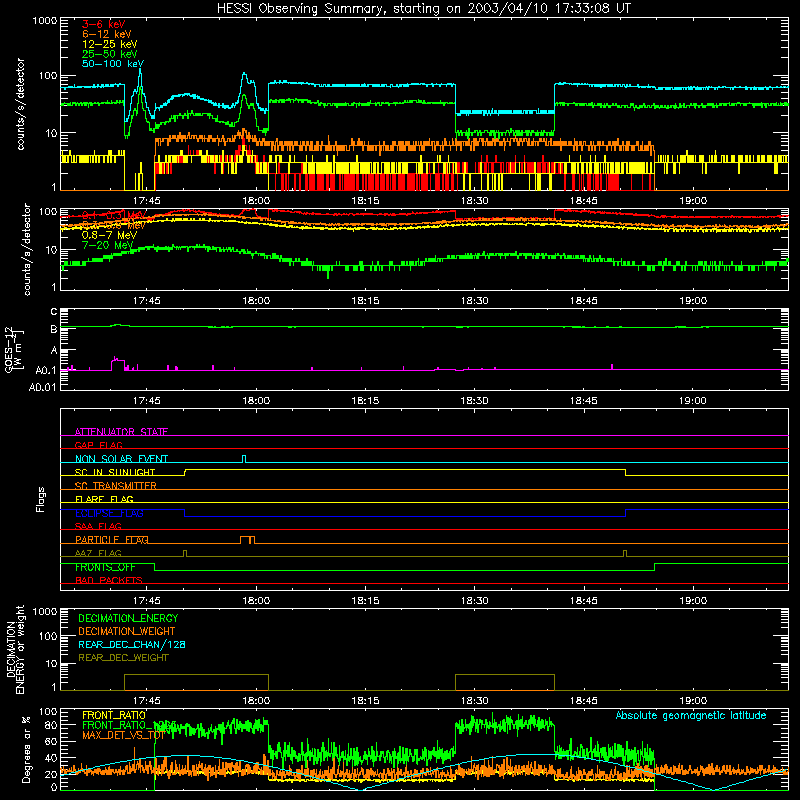This screenshot has width=800, height=800.
Task: Click the 'NON_SOLAR_EVENT' flag label
Action: coord(121,459)
